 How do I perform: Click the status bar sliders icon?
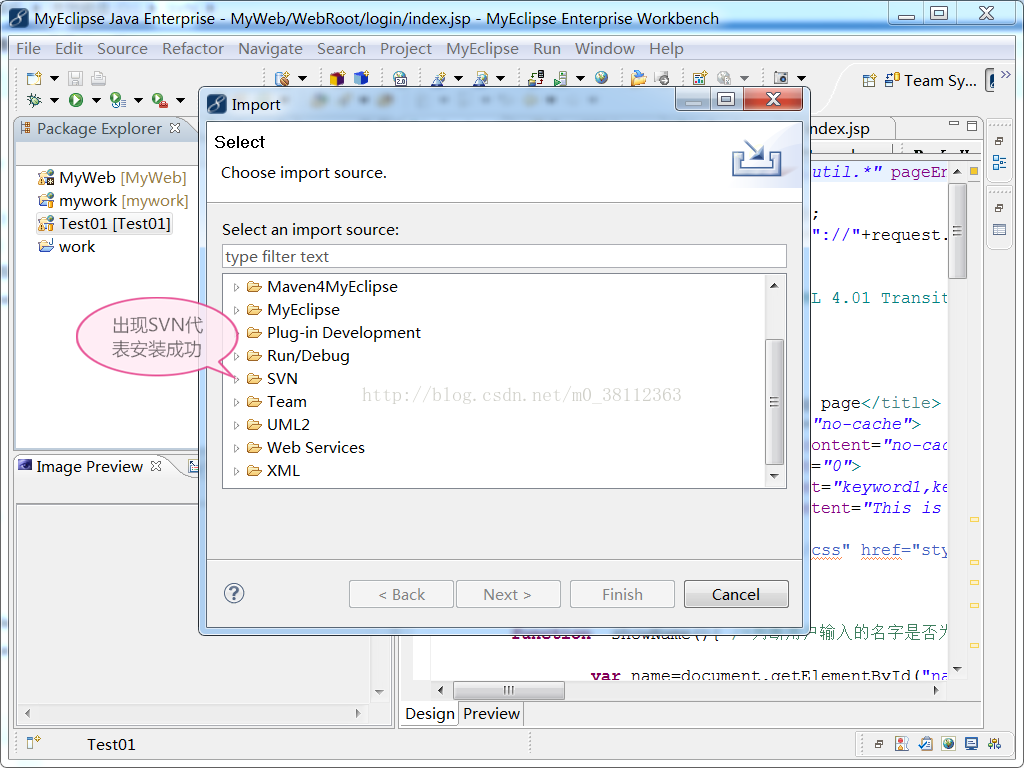[x=995, y=744]
